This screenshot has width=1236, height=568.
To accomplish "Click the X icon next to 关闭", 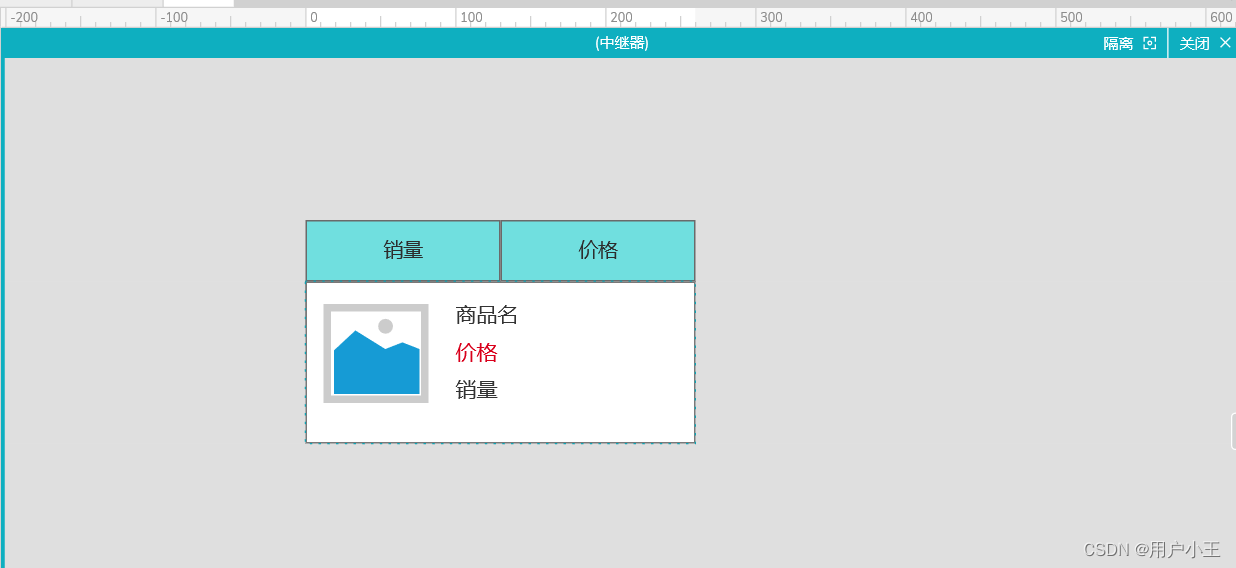I will [x=1225, y=43].
